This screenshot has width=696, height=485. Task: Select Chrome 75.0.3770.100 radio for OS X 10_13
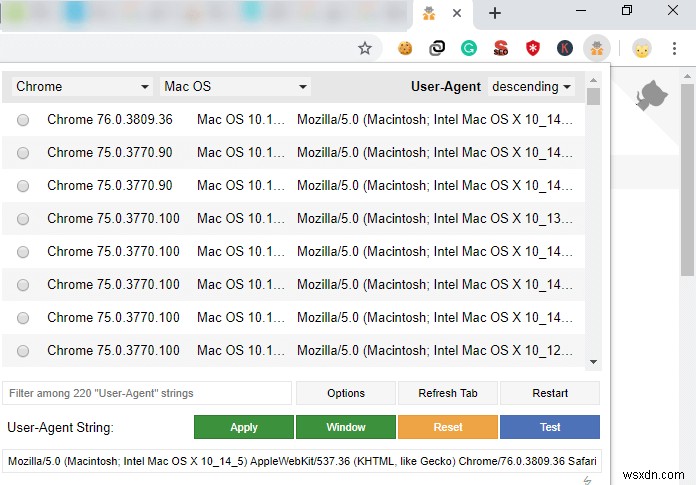[23, 219]
